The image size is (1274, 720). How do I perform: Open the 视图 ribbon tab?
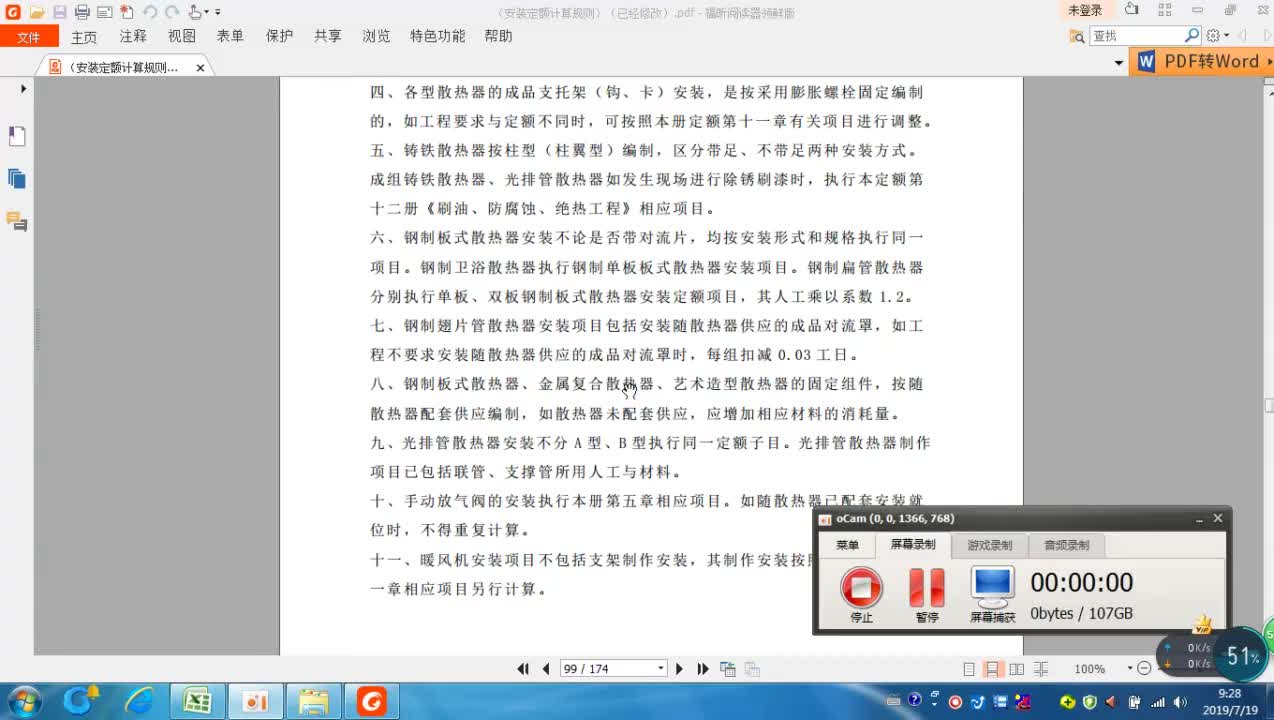click(x=182, y=36)
